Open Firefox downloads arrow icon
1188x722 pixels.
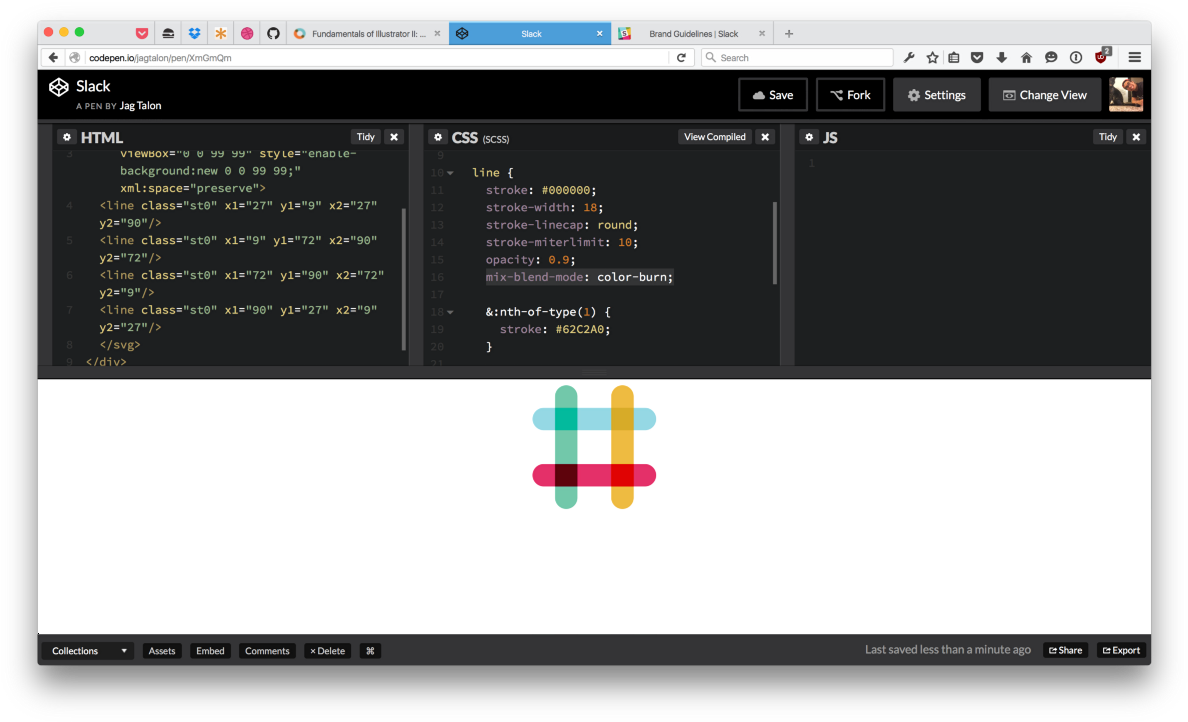coord(1001,57)
